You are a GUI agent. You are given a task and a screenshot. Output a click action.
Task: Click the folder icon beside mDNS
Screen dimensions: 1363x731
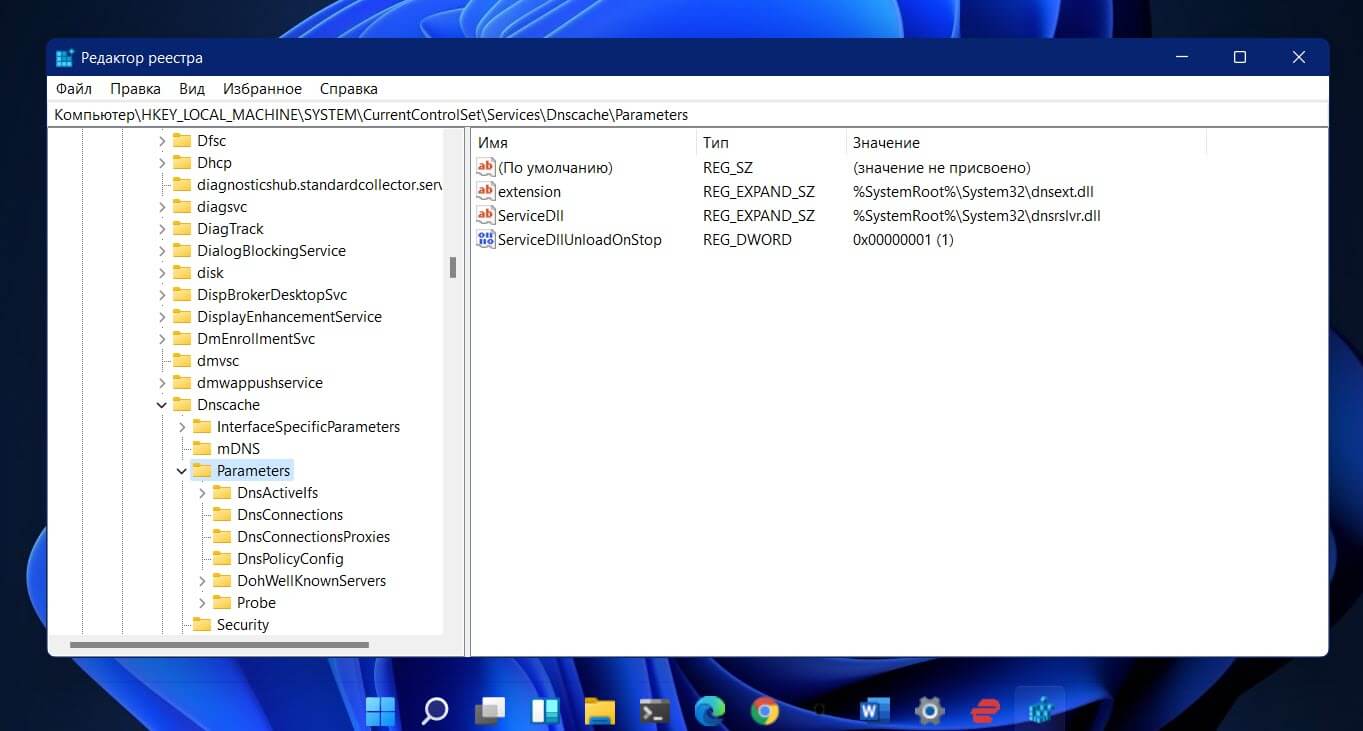click(x=201, y=449)
